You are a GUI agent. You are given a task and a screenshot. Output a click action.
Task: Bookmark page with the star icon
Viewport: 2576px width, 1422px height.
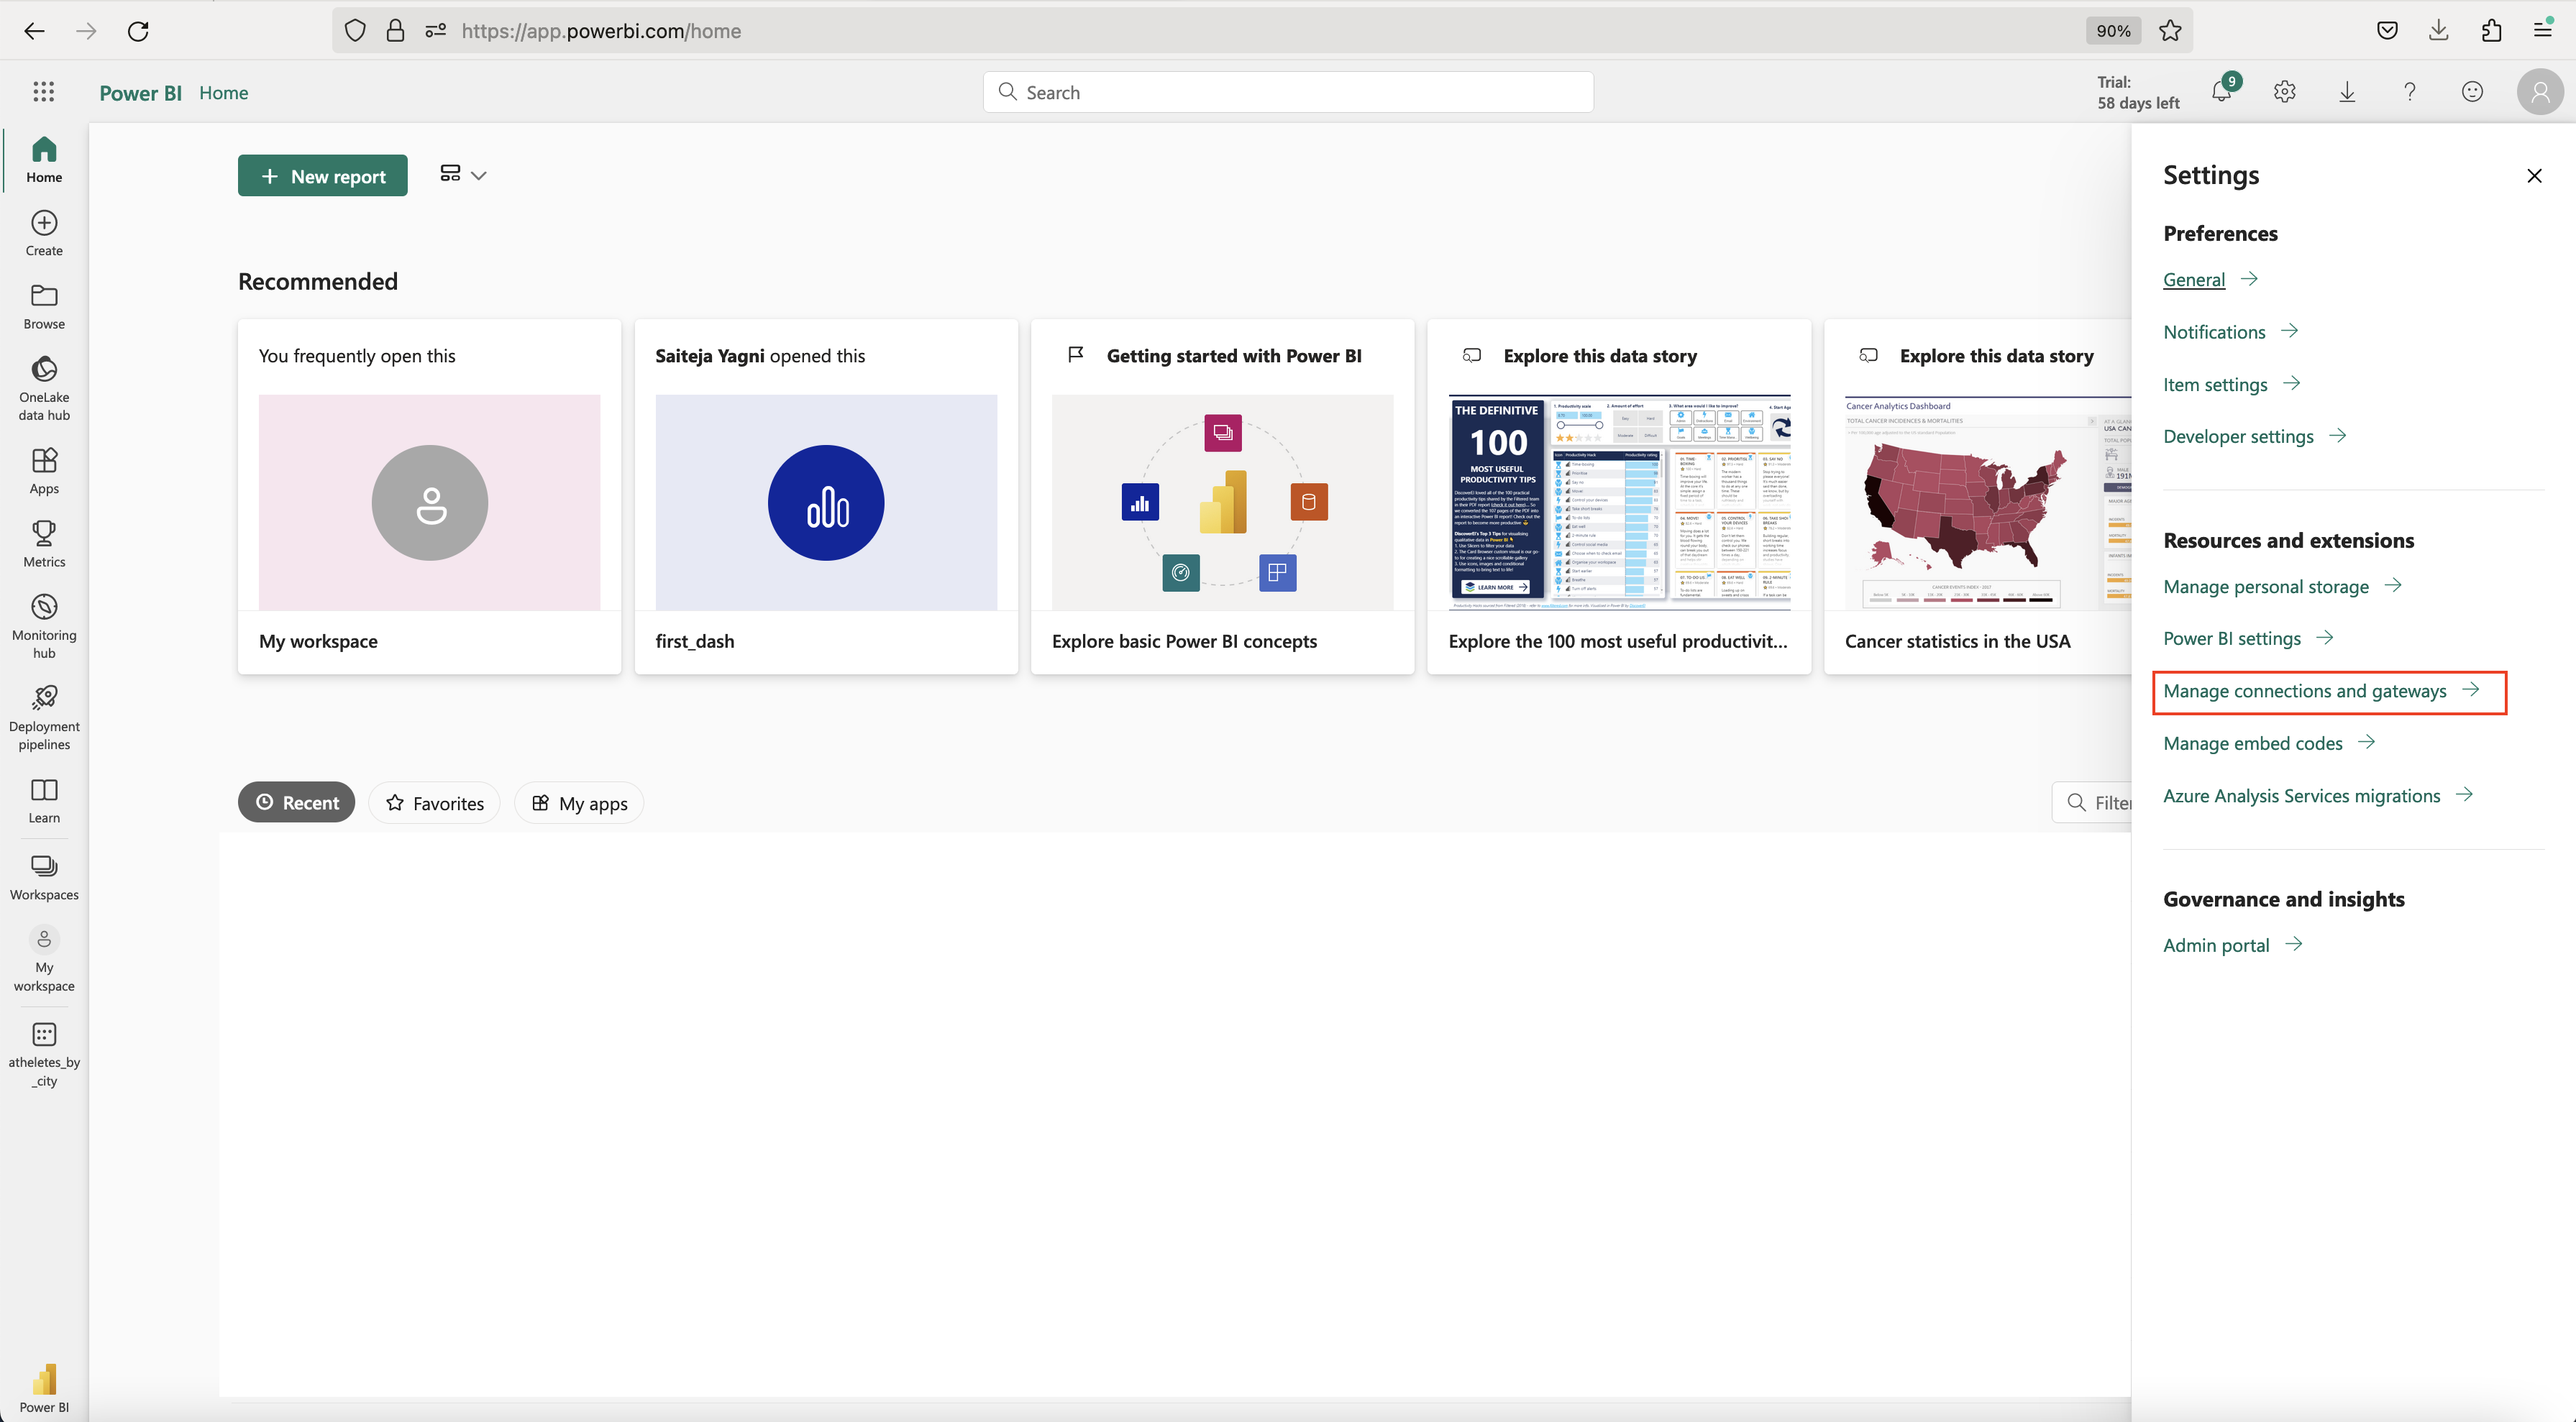[x=2170, y=31]
